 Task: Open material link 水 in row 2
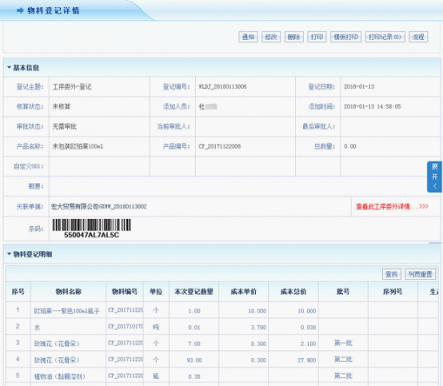pyautogui.click(x=37, y=327)
